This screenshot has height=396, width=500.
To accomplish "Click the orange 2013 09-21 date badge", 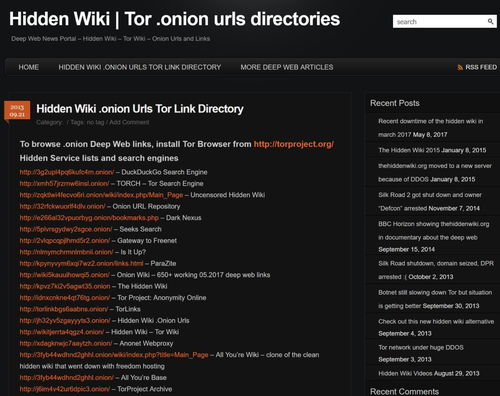I will [17, 110].
